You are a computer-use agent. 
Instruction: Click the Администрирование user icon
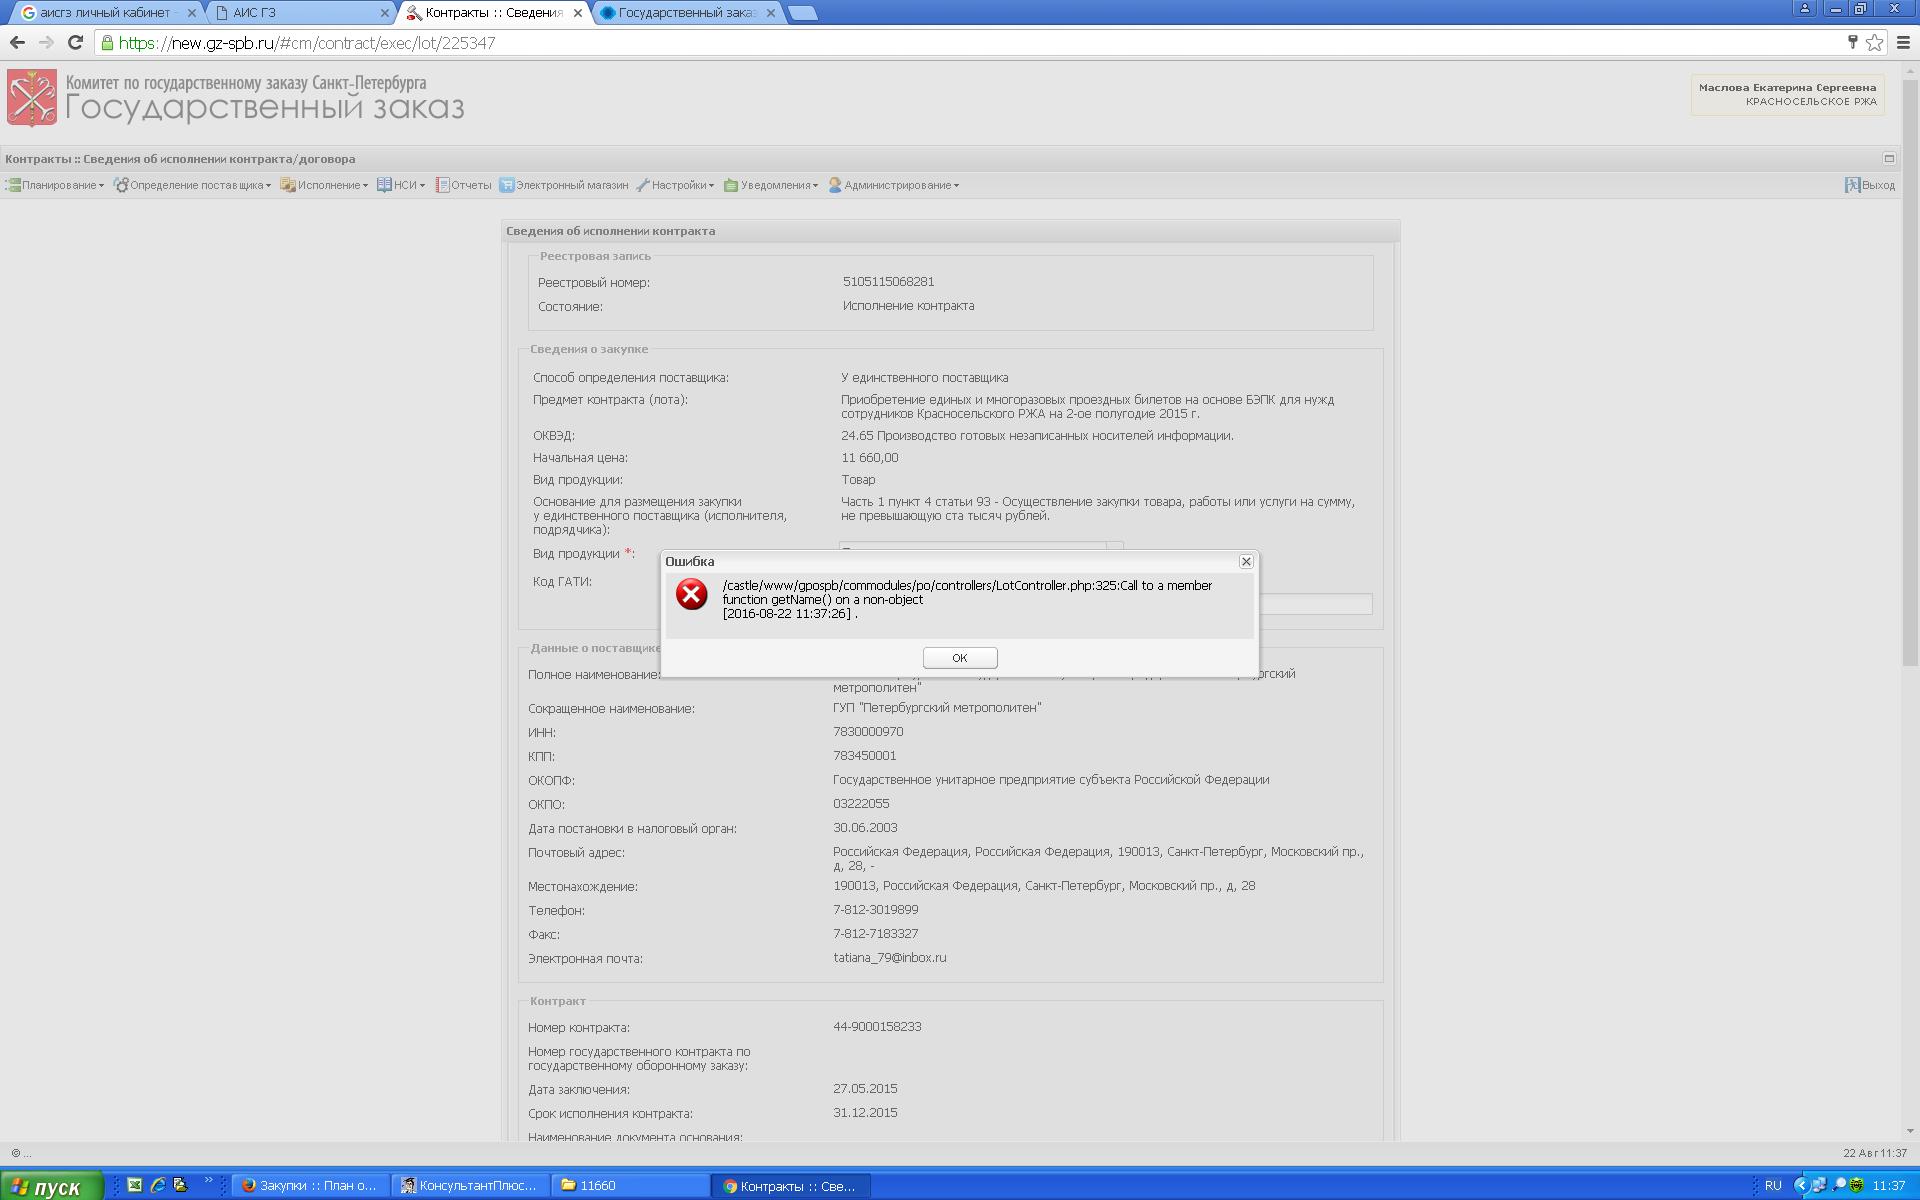[835, 185]
